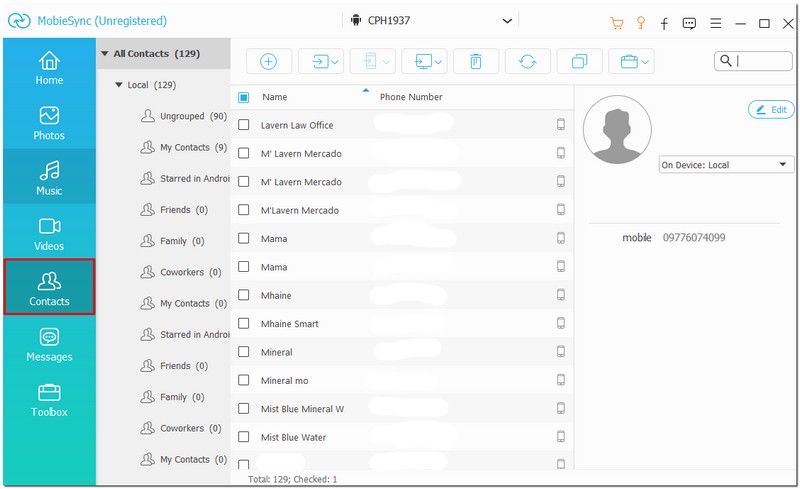Click the Facebook icon in title bar
The width and height of the screenshot is (800, 489).
coord(665,22)
